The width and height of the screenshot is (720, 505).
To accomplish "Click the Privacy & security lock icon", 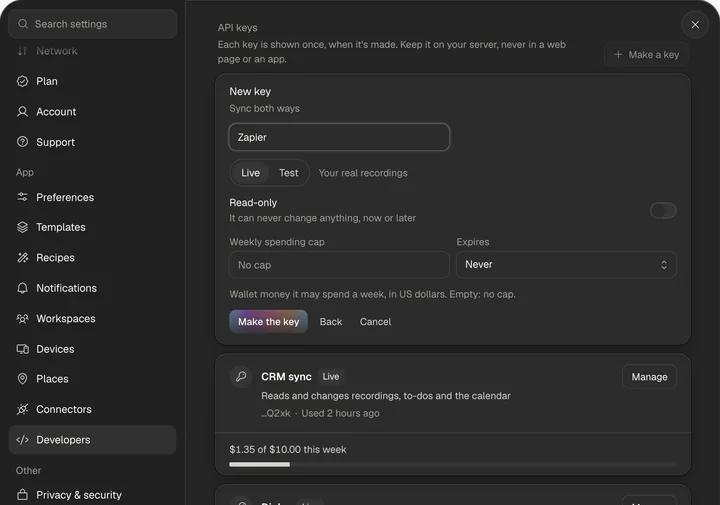I will click(x=22, y=494).
